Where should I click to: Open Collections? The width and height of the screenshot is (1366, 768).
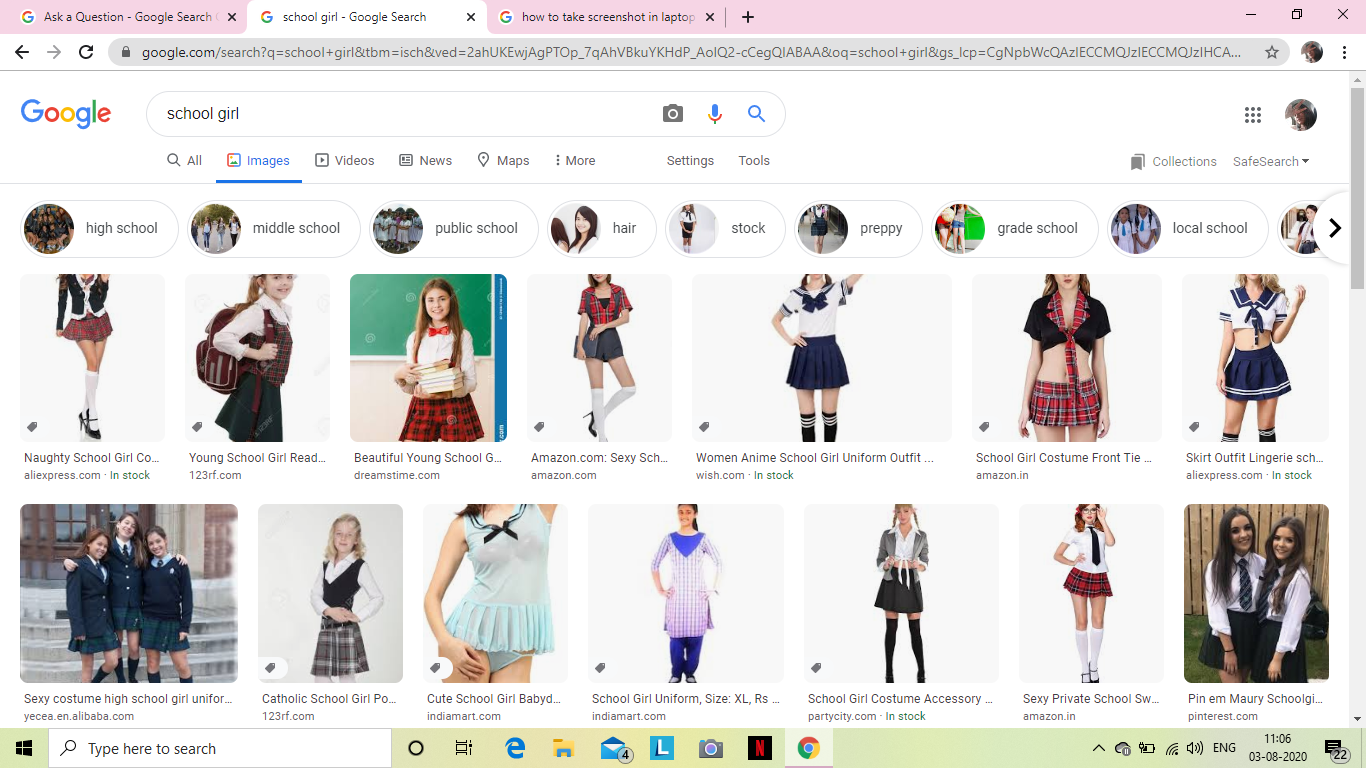click(x=1173, y=161)
